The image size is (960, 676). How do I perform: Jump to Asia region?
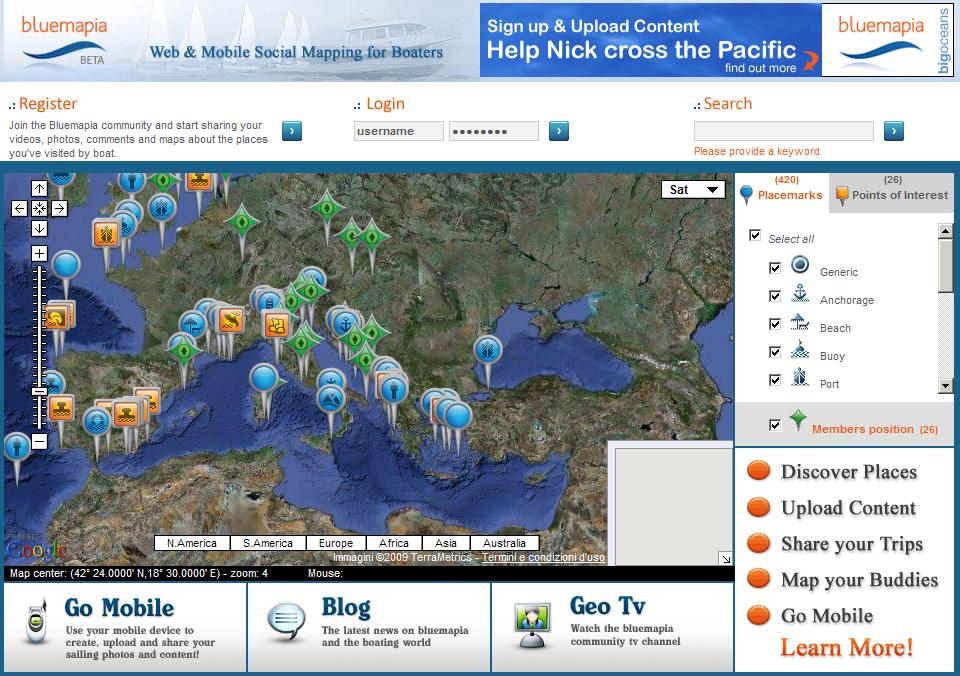(446, 543)
